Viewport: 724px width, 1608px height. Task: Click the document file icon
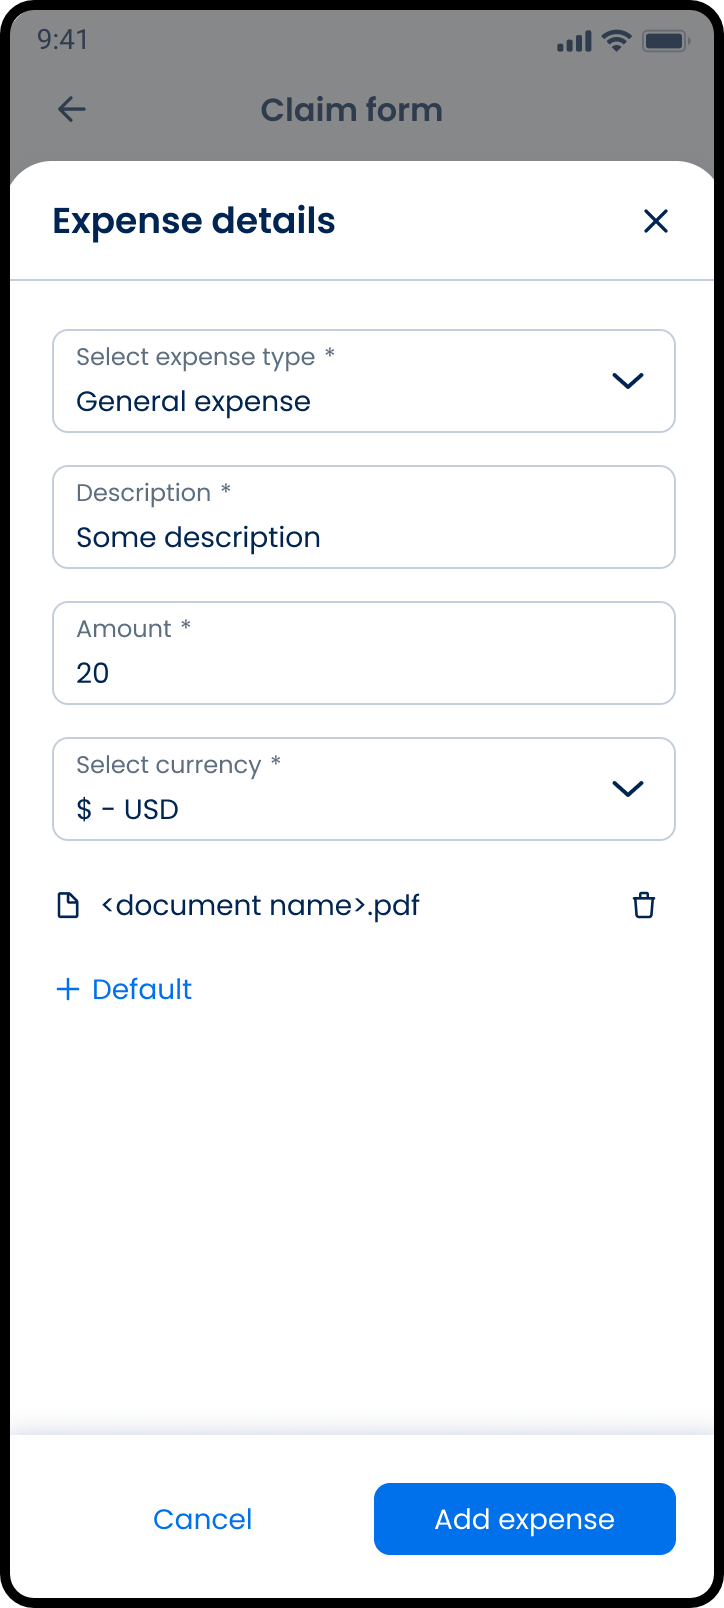point(68,906)
